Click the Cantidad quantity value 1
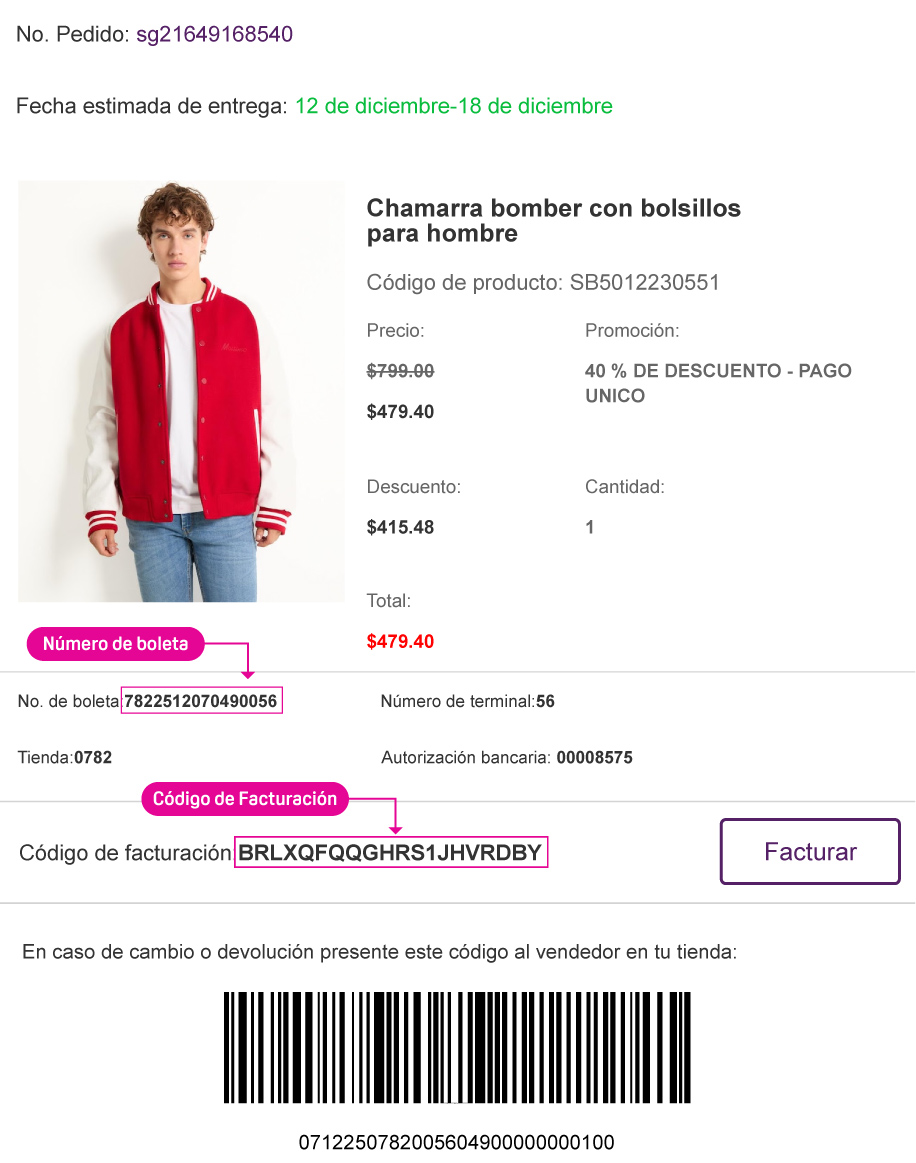916x1163 pixels. point(589,527)
